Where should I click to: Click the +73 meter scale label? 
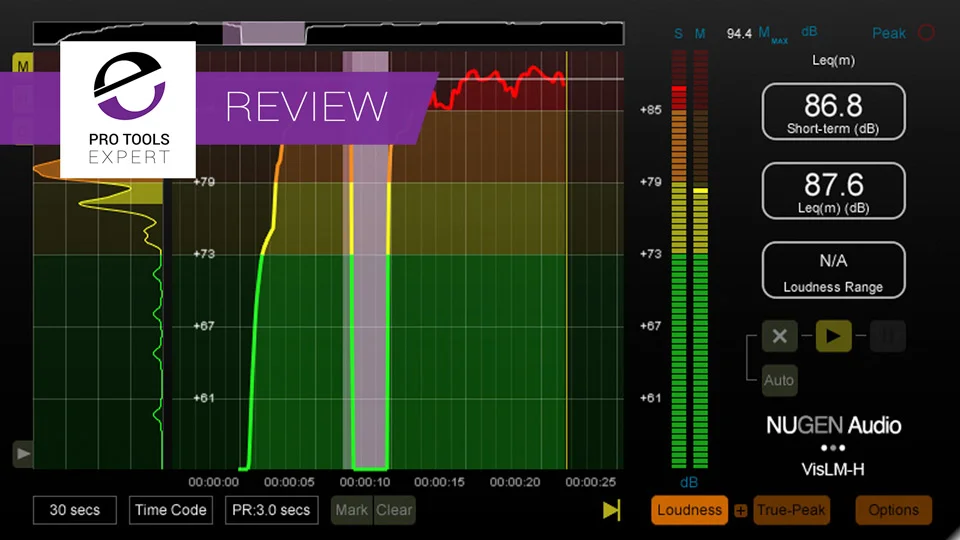(651, 253)
